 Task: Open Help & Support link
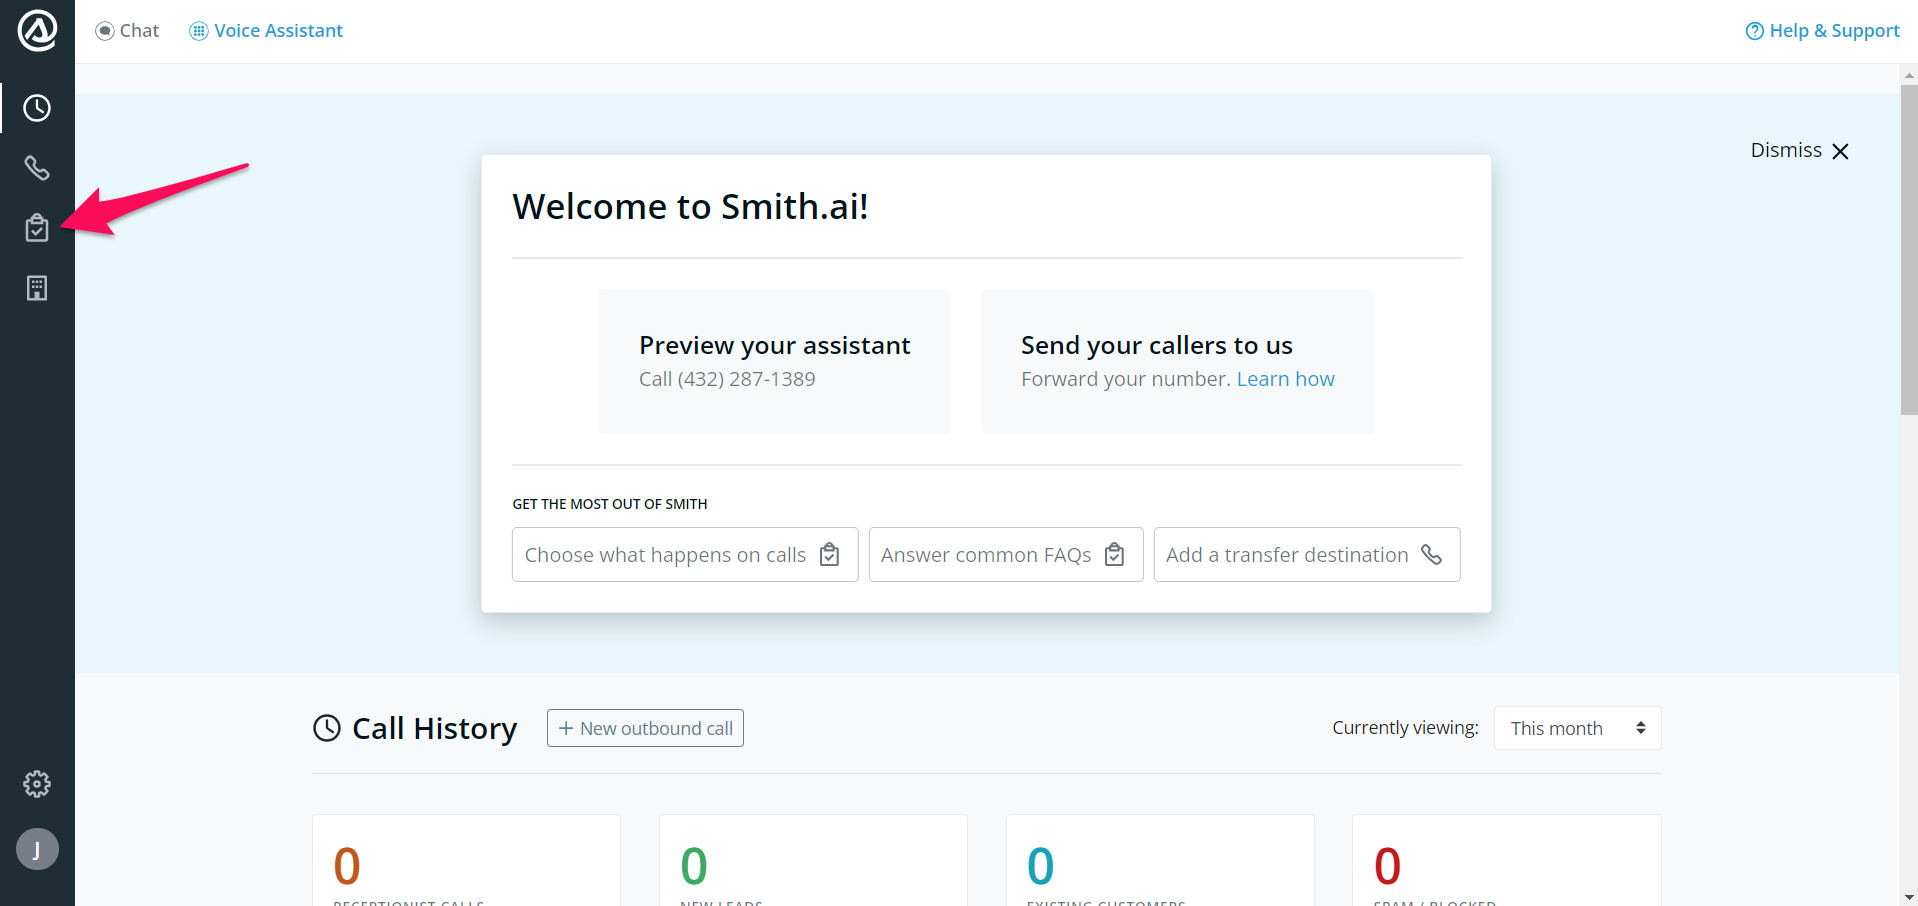[1822, 31]
